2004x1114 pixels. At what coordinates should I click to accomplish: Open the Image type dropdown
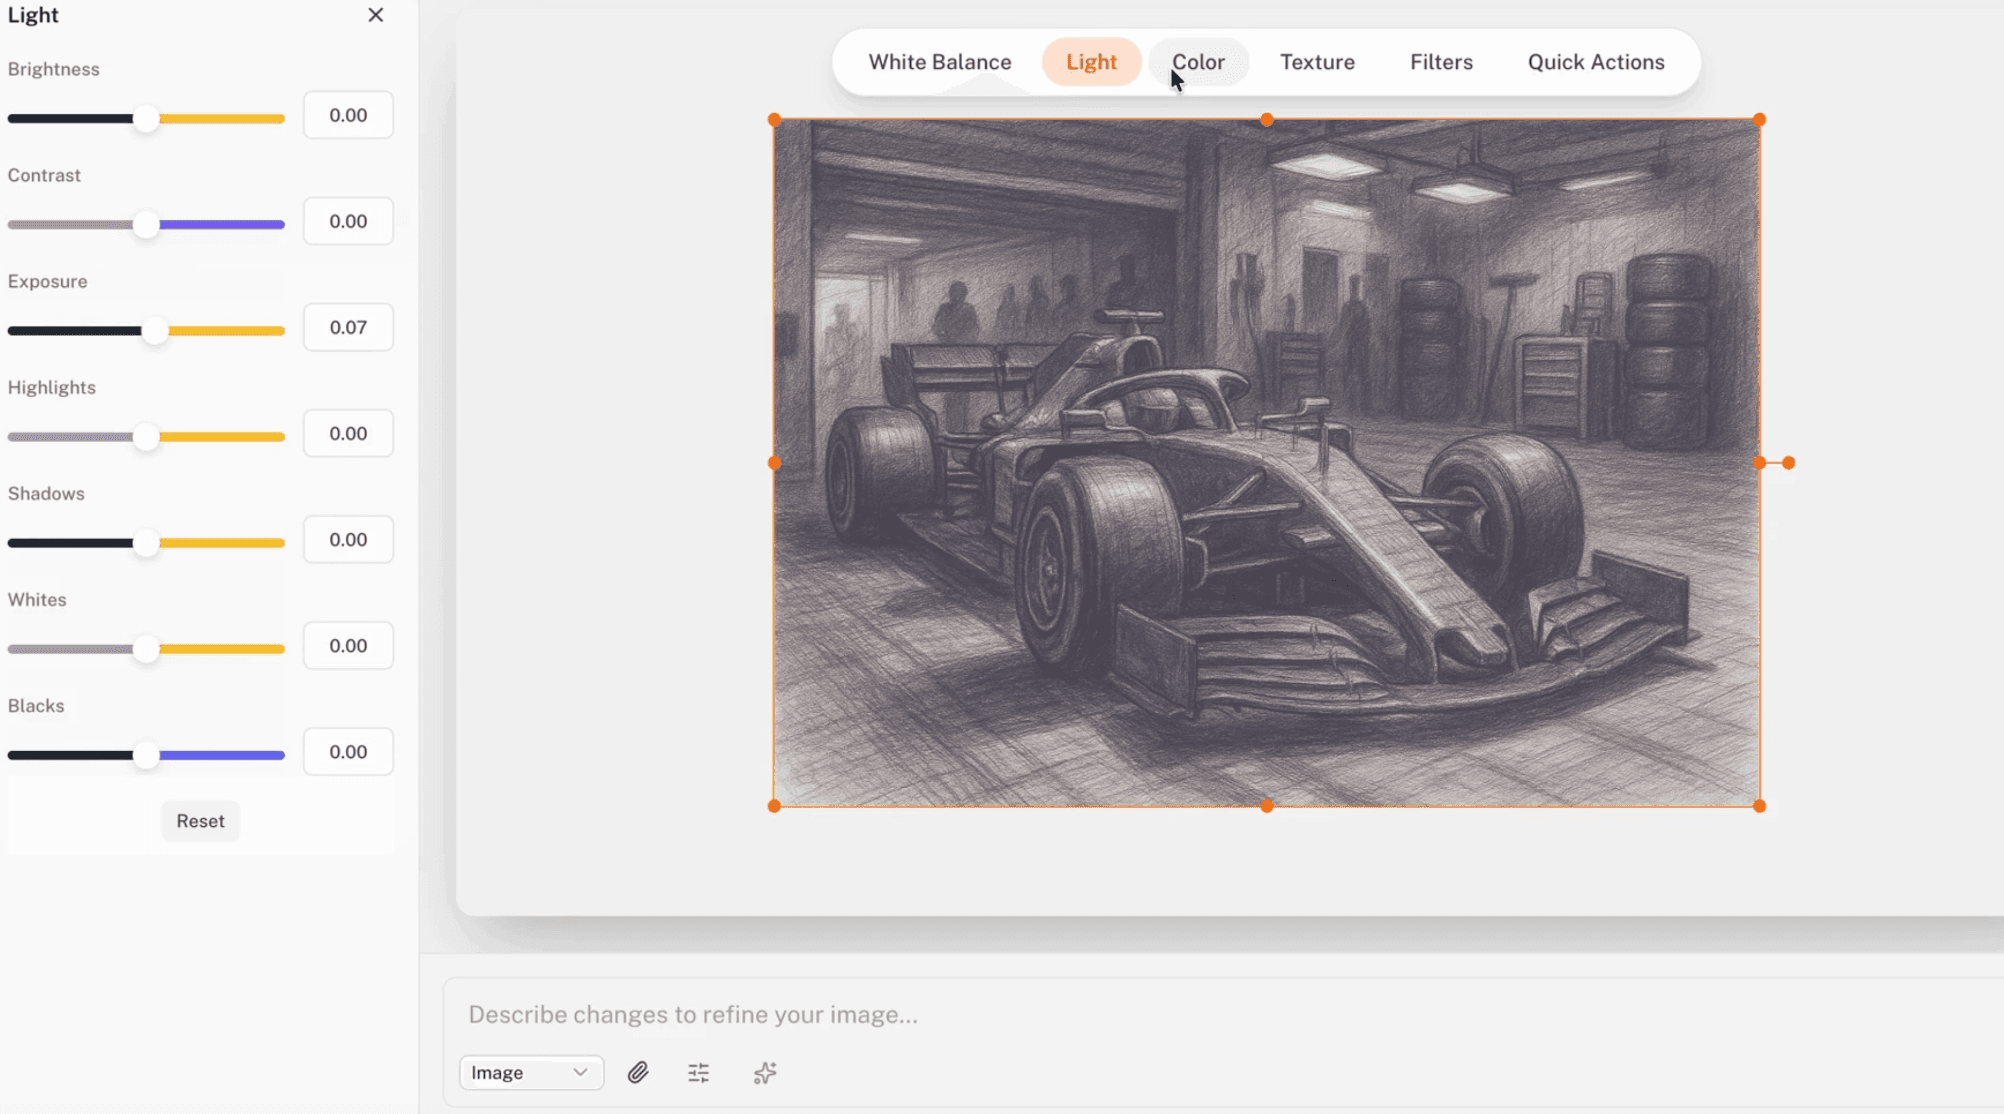pos(531,1072)
